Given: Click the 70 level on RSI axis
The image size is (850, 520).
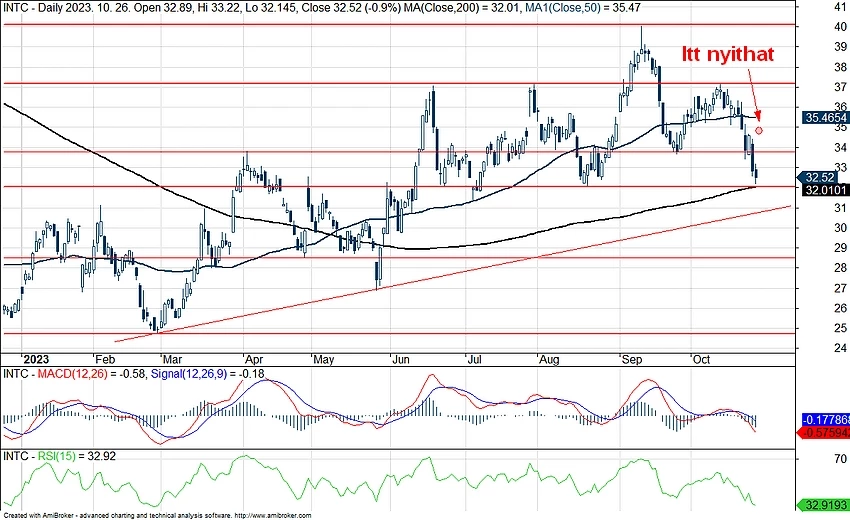Looking at the screenshot, I should tap(813, 458).
